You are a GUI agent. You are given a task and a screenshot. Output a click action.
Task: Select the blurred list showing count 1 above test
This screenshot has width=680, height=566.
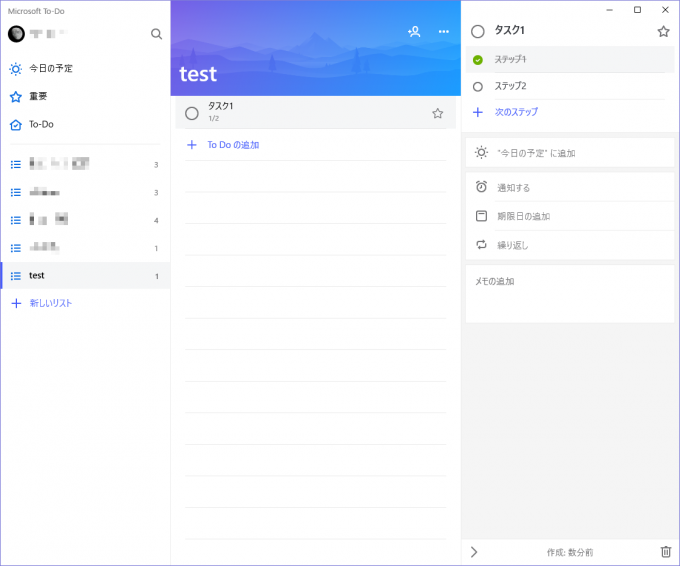(85, 248)
